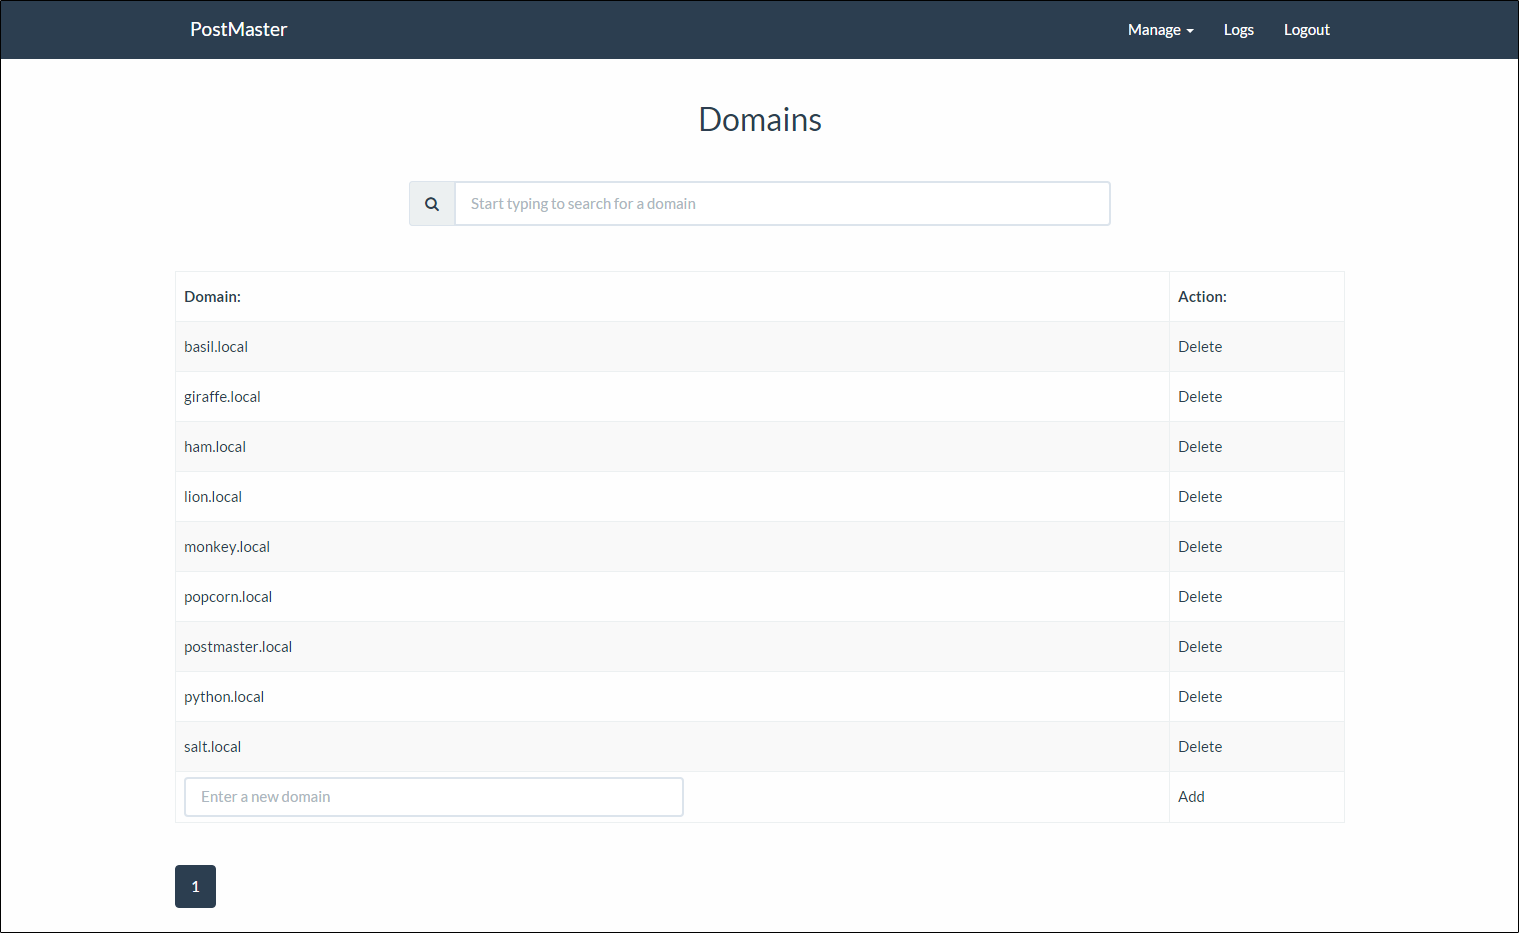Screen dimensions: 1519x933
Task: Click the Domain: column header
Action: point(212,297)
